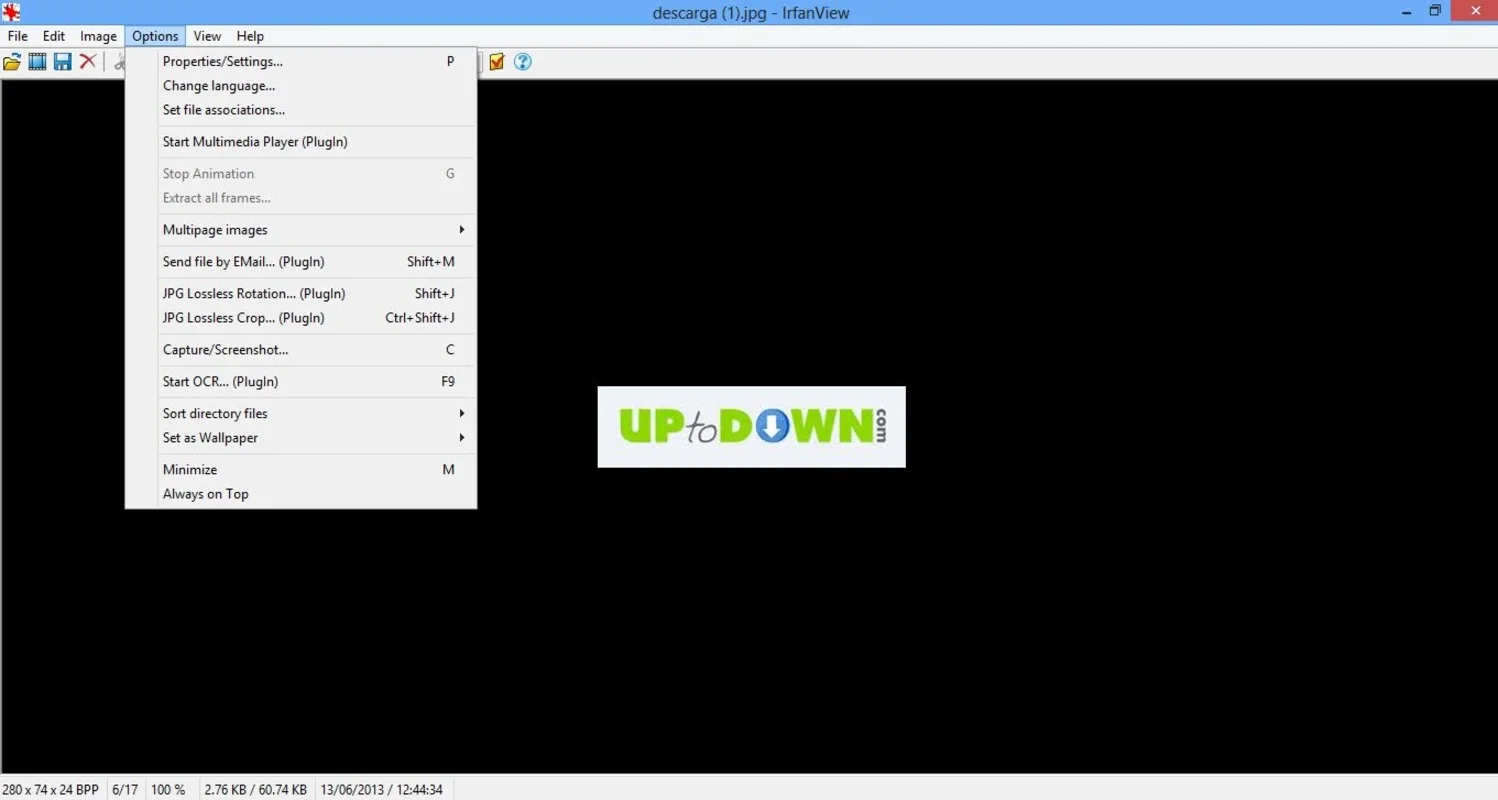Open the Edit menu

54,36
